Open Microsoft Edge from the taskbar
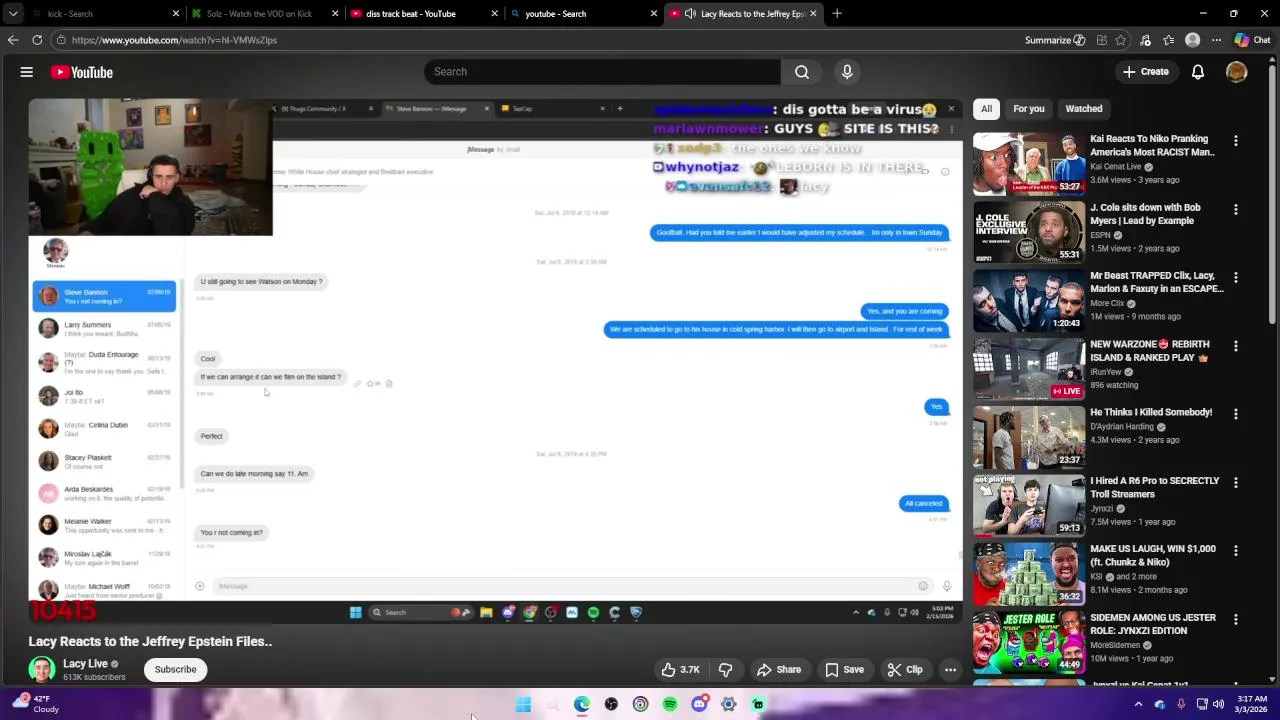Screen dimensions: 1280x720 point(582,705)
